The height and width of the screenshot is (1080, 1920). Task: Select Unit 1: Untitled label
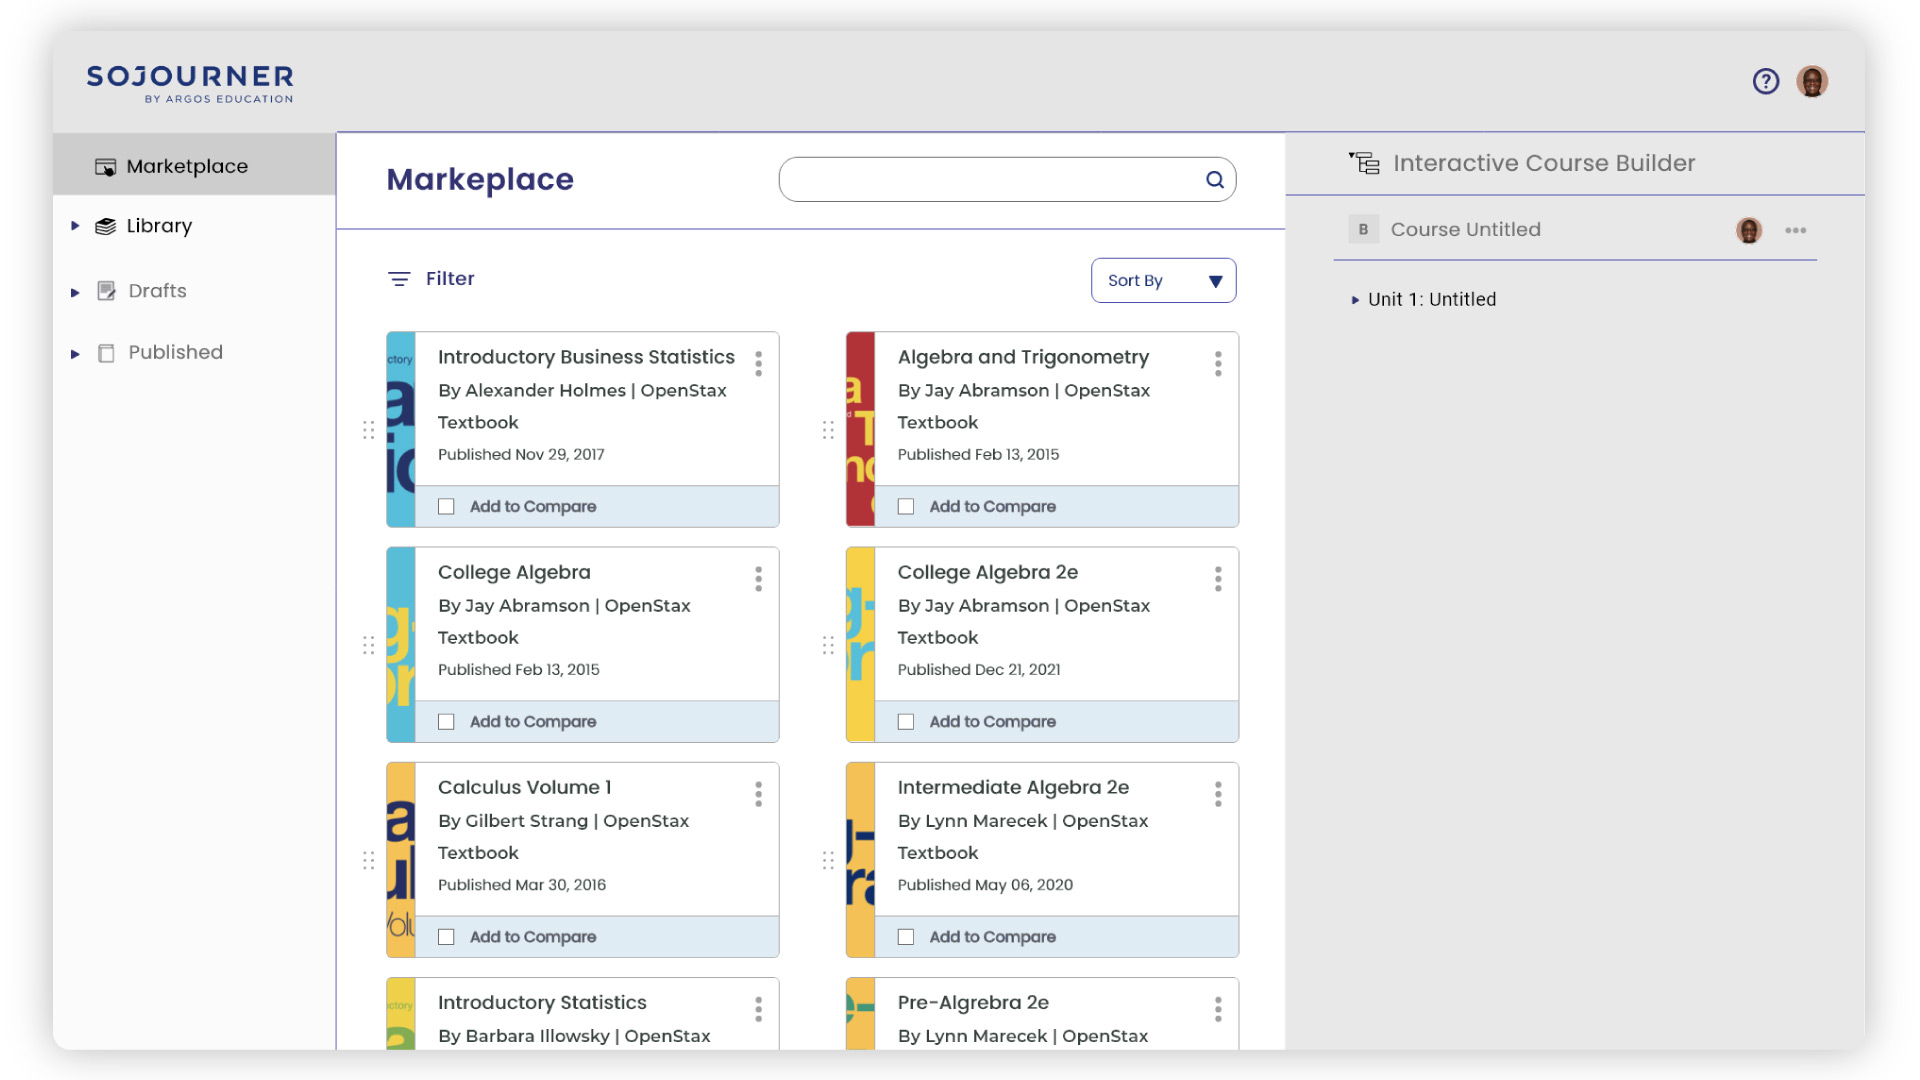click(1432, 300)
